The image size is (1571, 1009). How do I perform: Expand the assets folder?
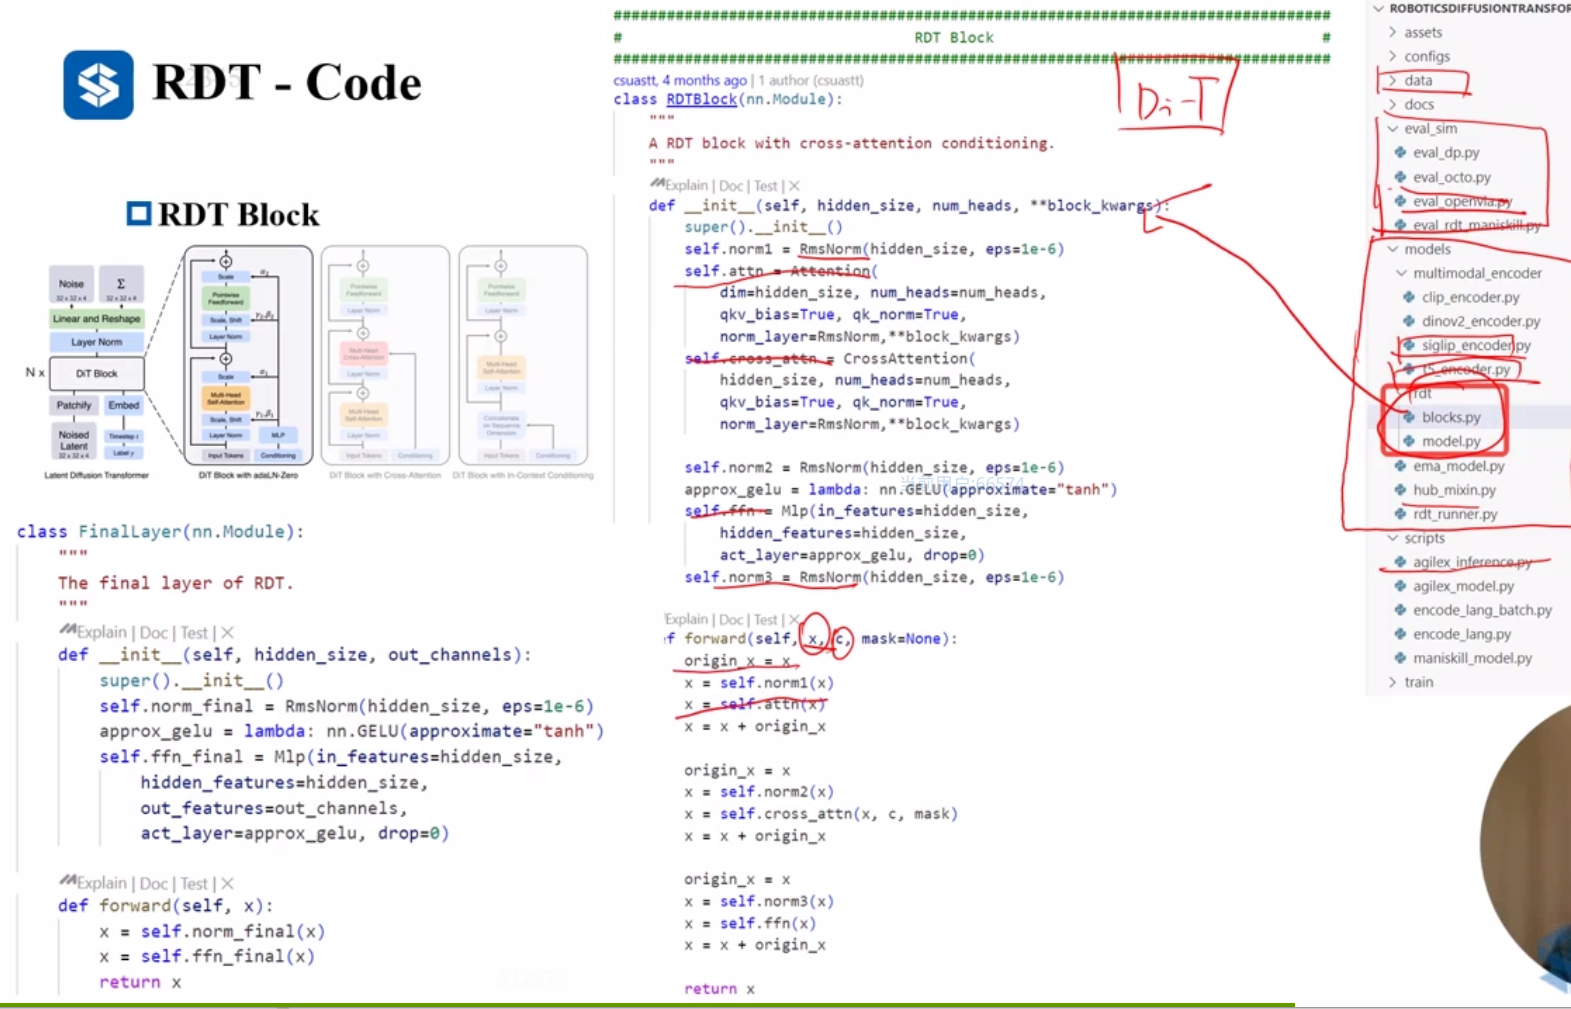pos(1392,32)
